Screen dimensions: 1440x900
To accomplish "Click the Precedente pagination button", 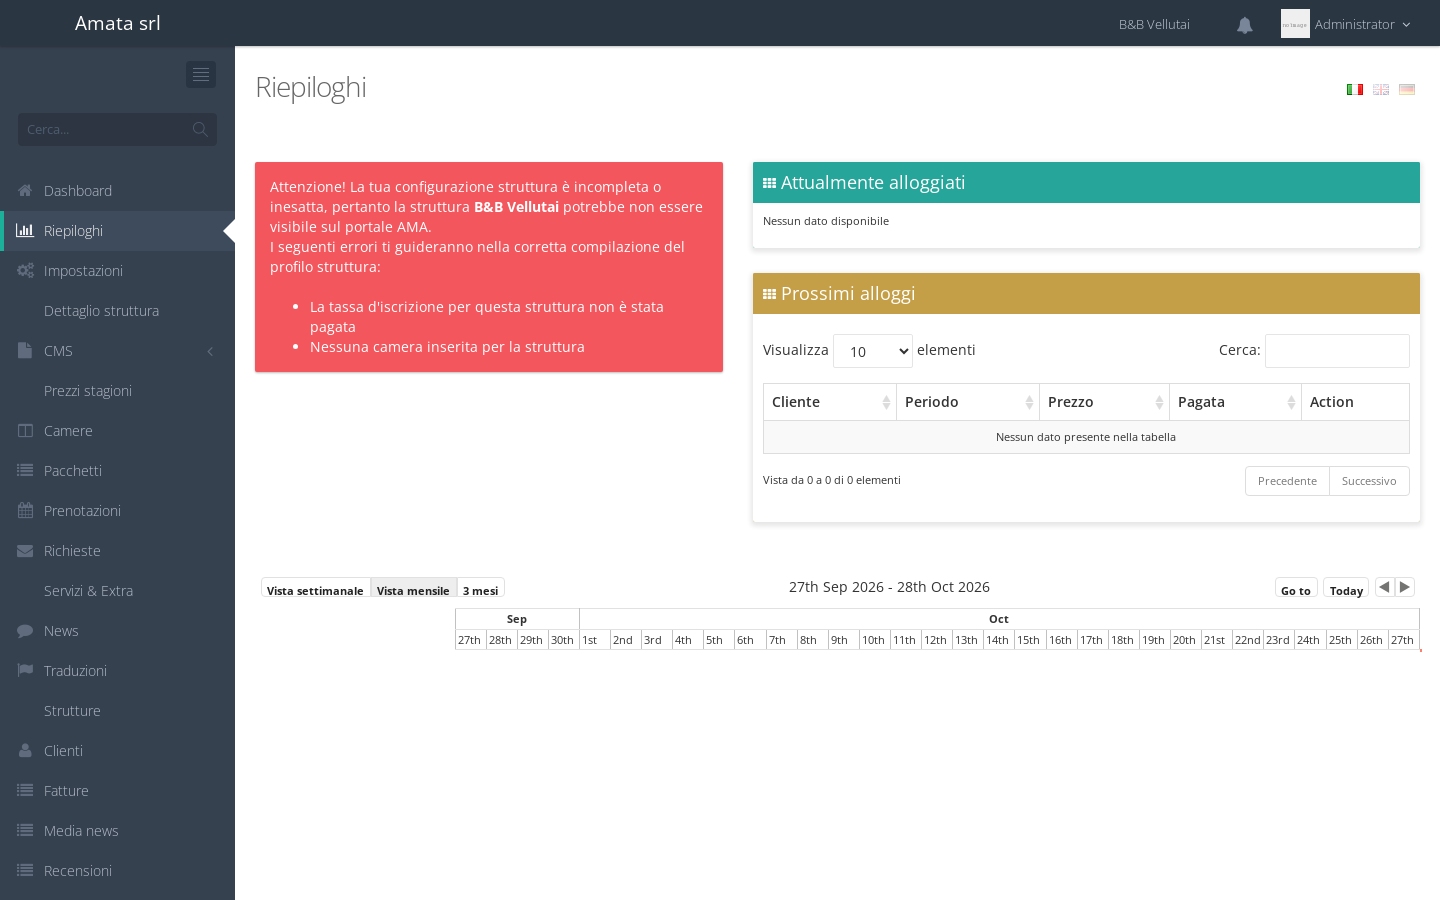I will pos(1287,481).
